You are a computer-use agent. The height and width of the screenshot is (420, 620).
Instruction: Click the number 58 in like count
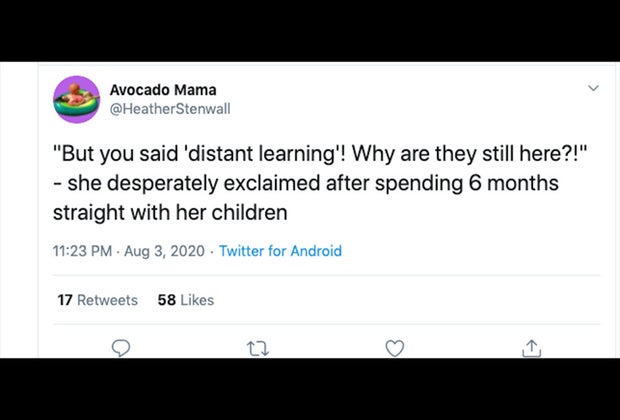point(167,300)
